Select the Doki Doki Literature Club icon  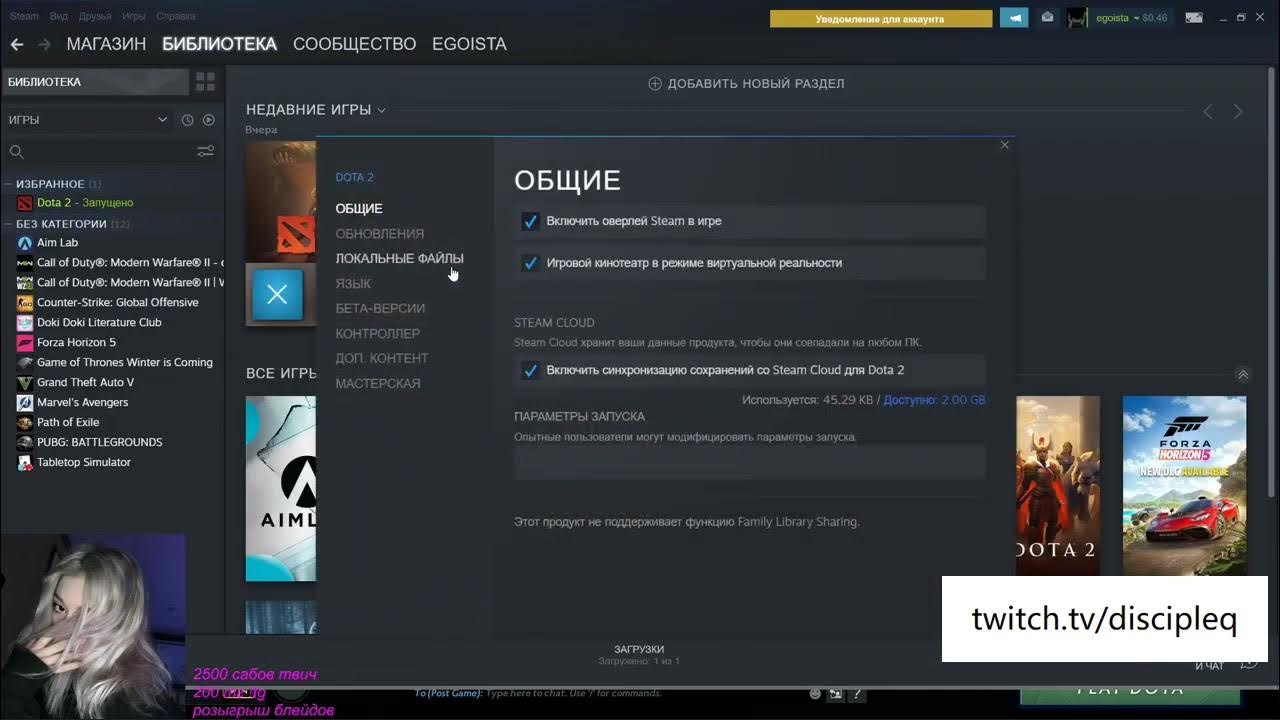coord(25,323)
